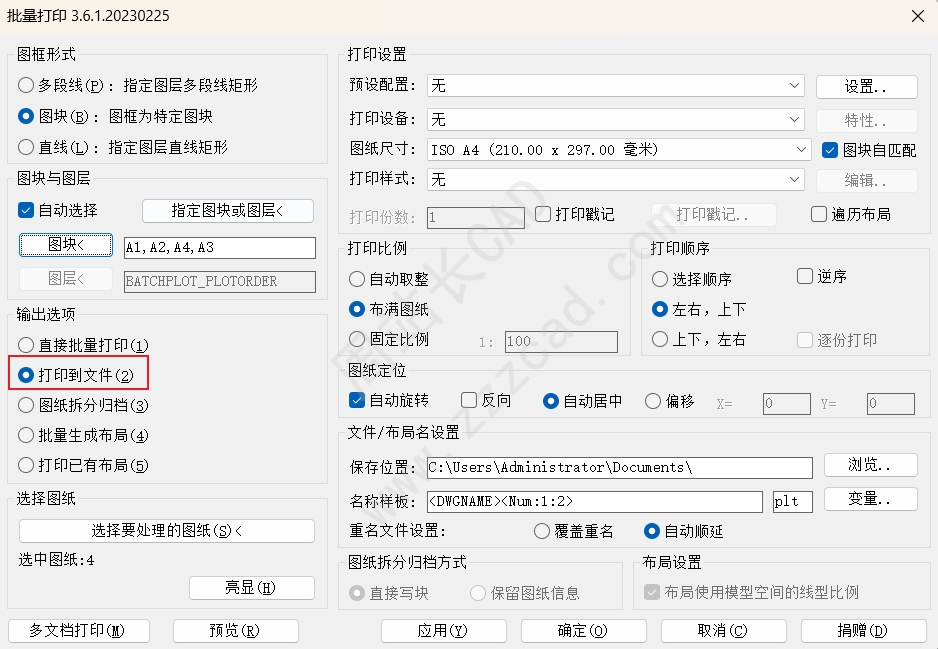Uncheck the 图块自匹配 checkbox
The height and width of the screenshot is (649, 938).
pyautogui.click(x=829, y=150)
